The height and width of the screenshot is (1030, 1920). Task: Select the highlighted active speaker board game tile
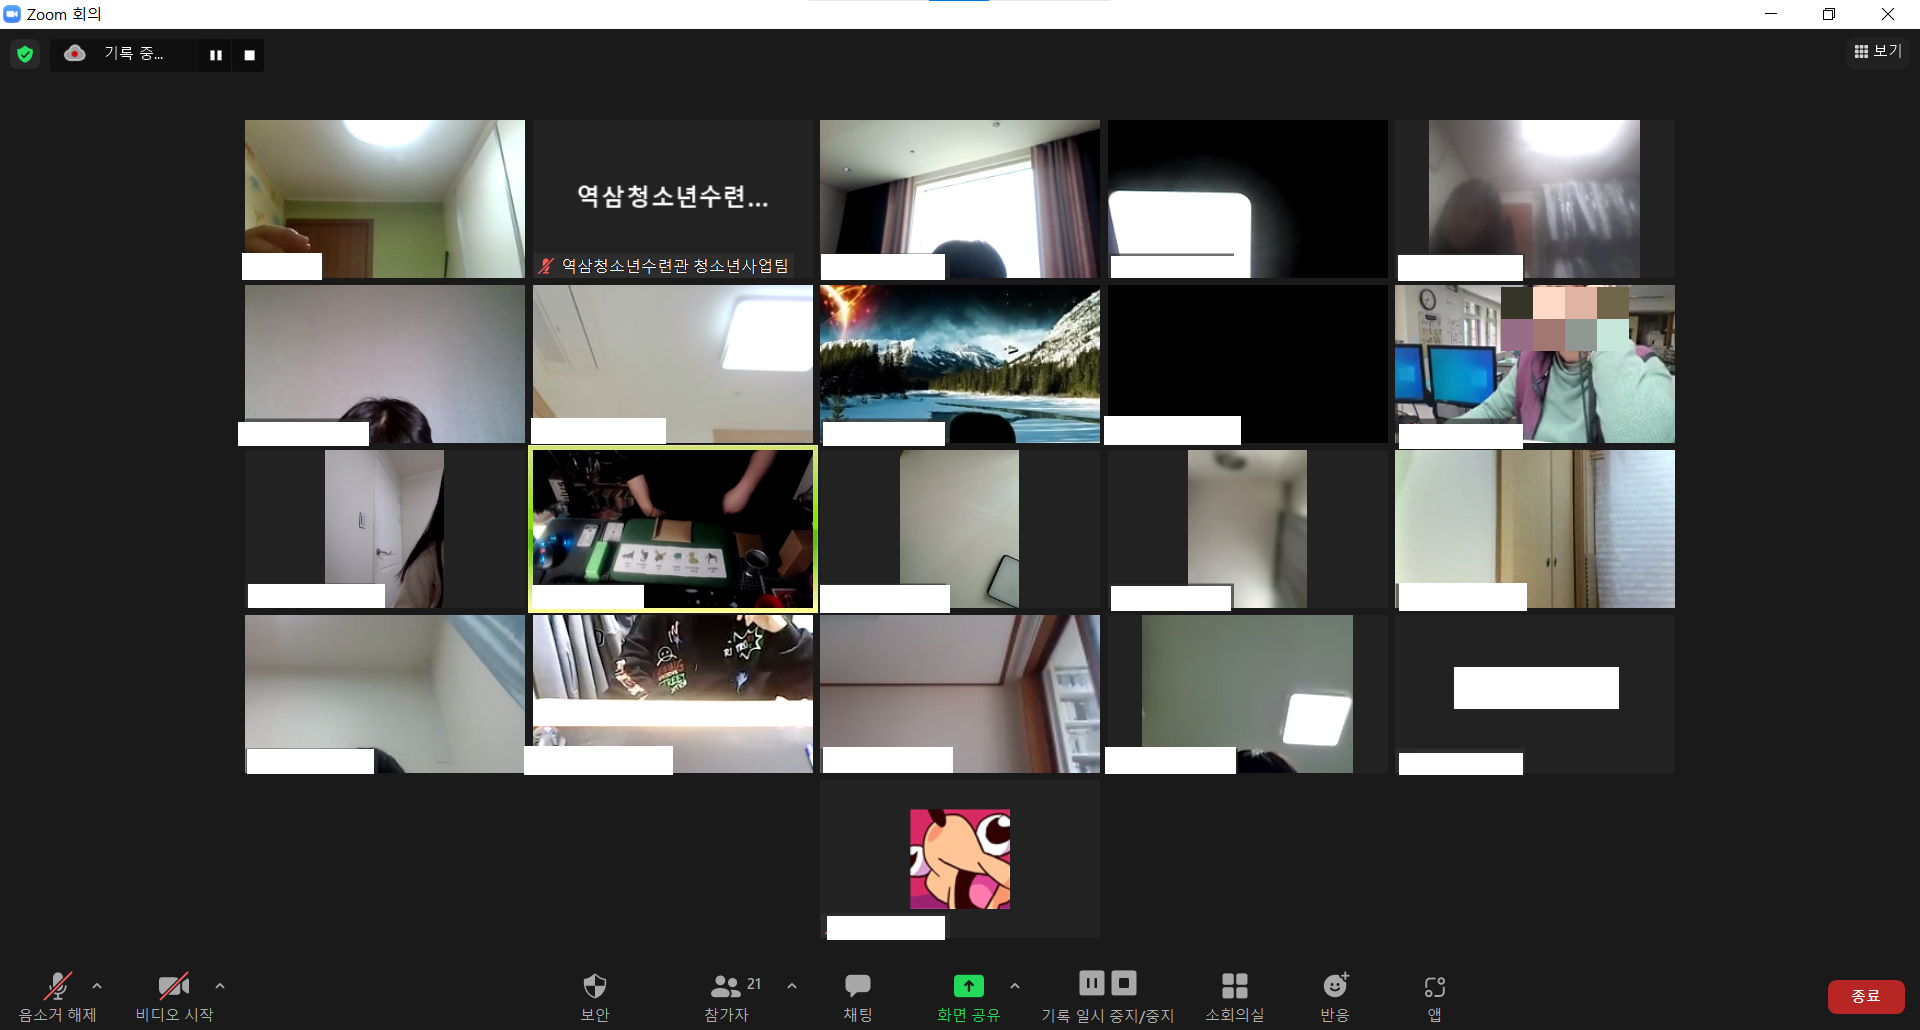(673, 529)
